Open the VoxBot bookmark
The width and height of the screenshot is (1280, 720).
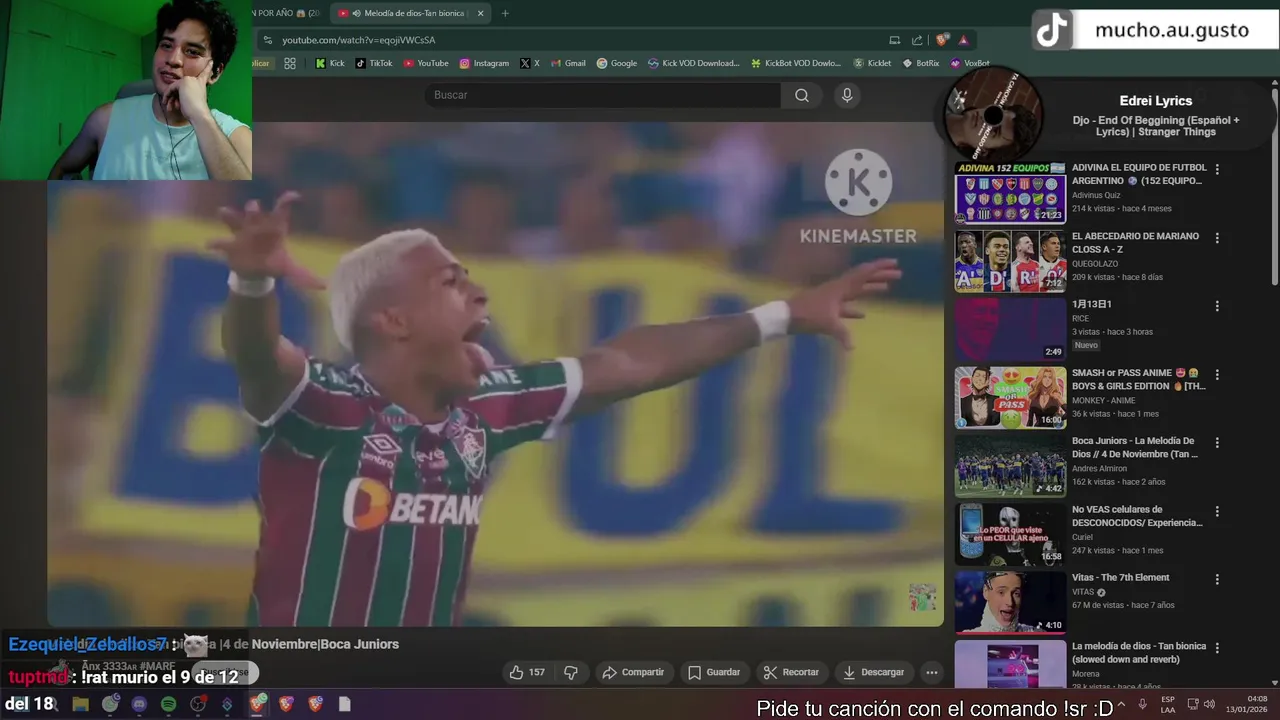coord(969,63)
